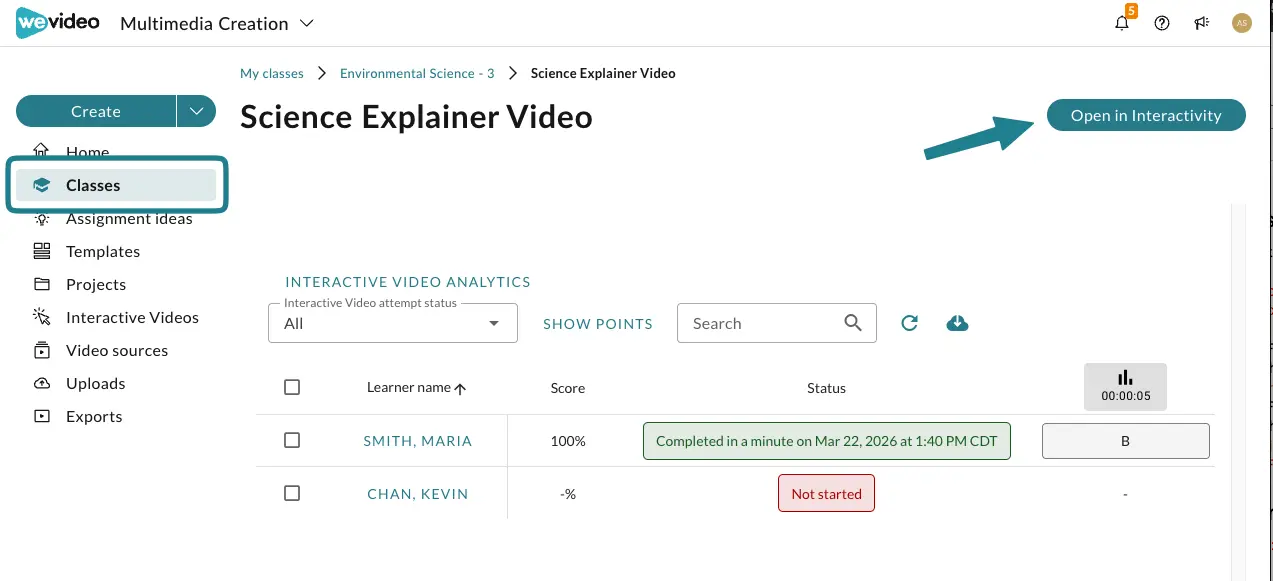Click the Video sources icon

pyautogui.click(x=41, y=350)
